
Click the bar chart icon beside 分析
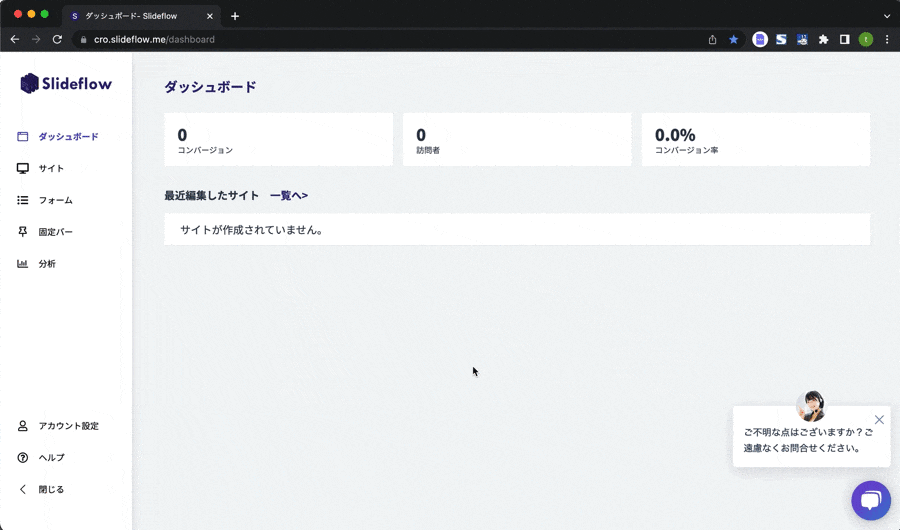[22, 264]
